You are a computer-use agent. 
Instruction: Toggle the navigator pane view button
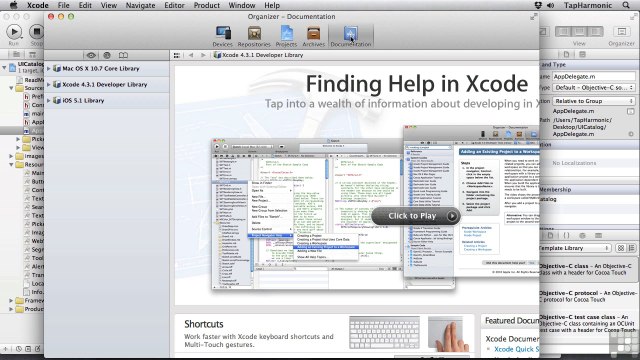click(x=563, y=32)
